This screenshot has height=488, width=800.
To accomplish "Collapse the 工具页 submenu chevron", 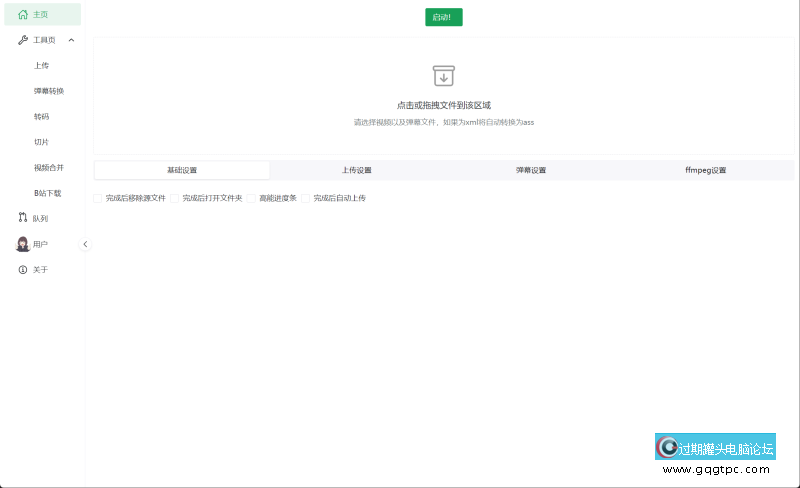I will (x=71, y=40).
